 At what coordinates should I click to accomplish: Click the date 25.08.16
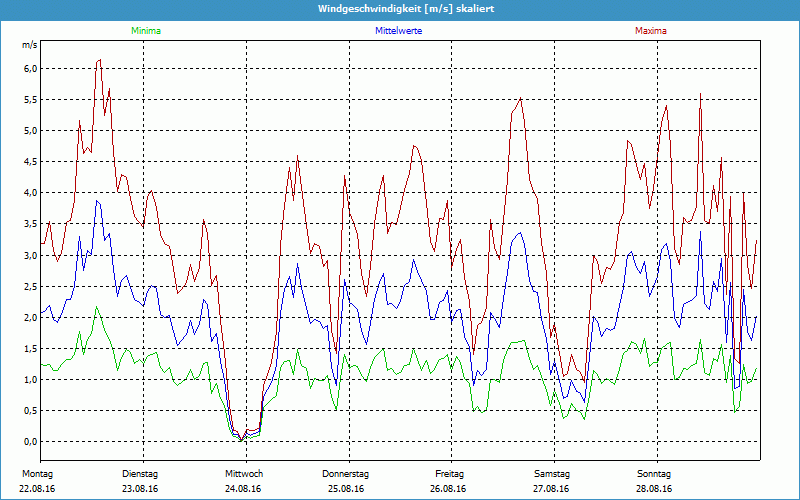pos(346,489)
